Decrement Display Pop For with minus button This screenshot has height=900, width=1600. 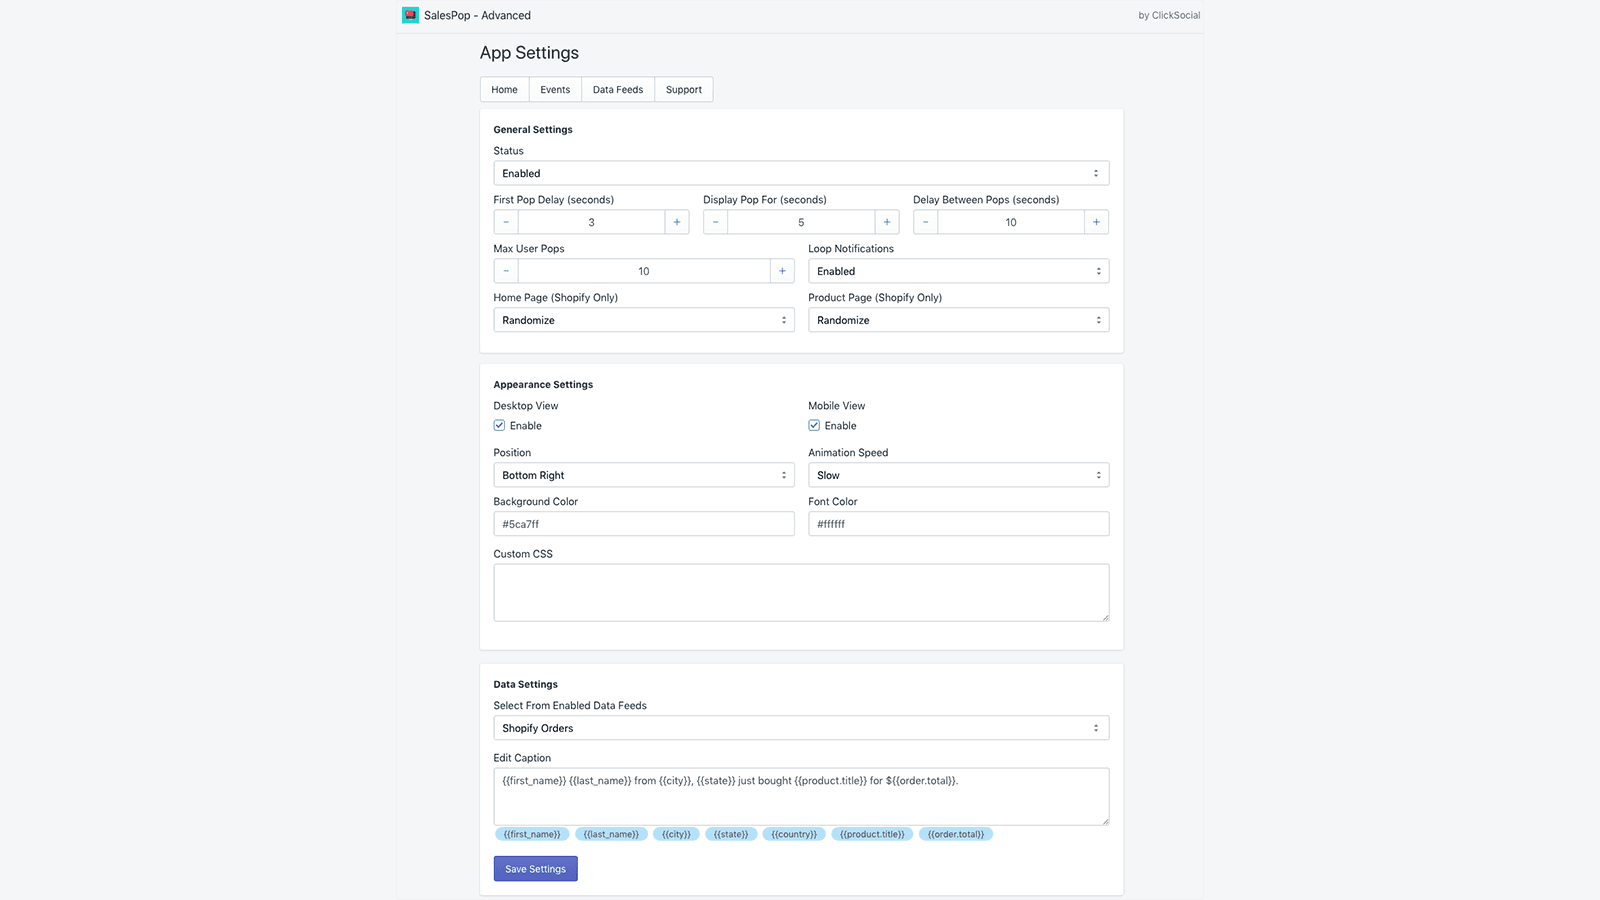(715, 221)
